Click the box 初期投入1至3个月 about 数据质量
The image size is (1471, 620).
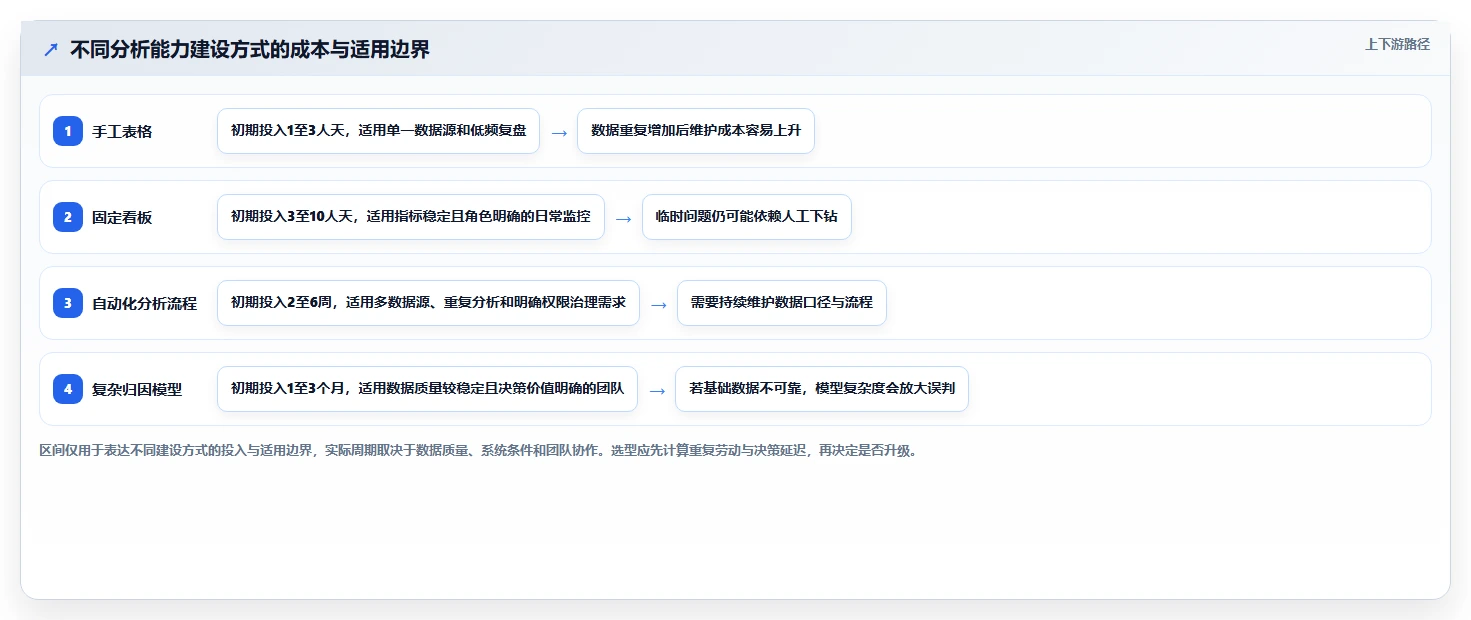click(427, 389)
